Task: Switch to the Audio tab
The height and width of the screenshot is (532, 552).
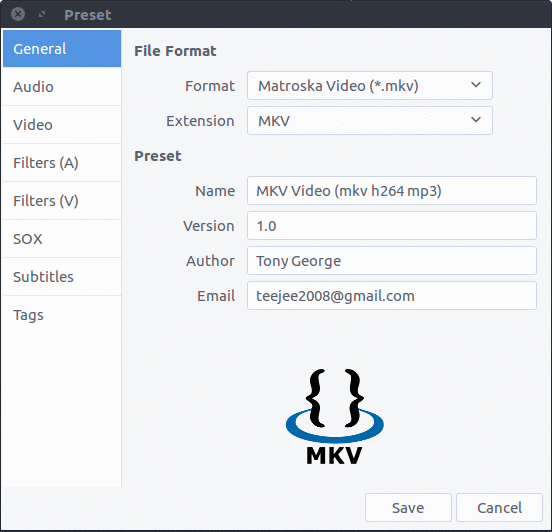Action: pyautogui.click(x=62, y=87)
